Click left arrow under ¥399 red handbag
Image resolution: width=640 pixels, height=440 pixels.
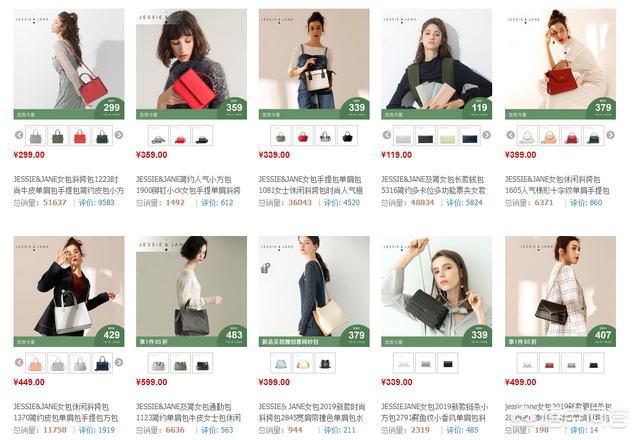point(510,135)
